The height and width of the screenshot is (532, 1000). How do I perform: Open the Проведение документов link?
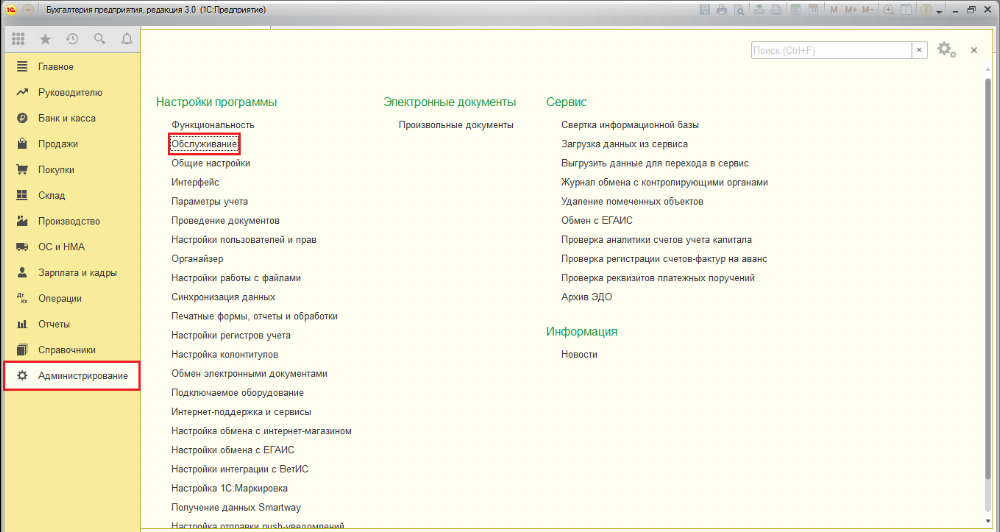click(x=225, y=221)
